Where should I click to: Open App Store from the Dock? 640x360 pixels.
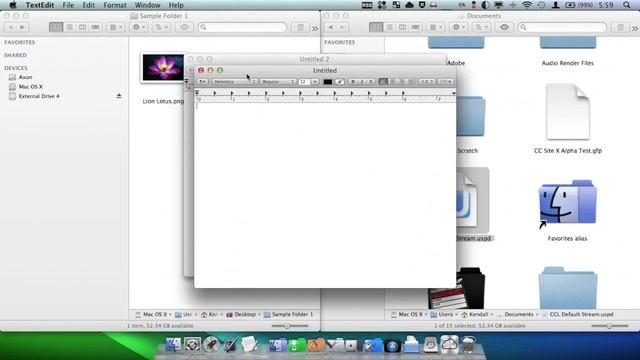tap(392, 346)
